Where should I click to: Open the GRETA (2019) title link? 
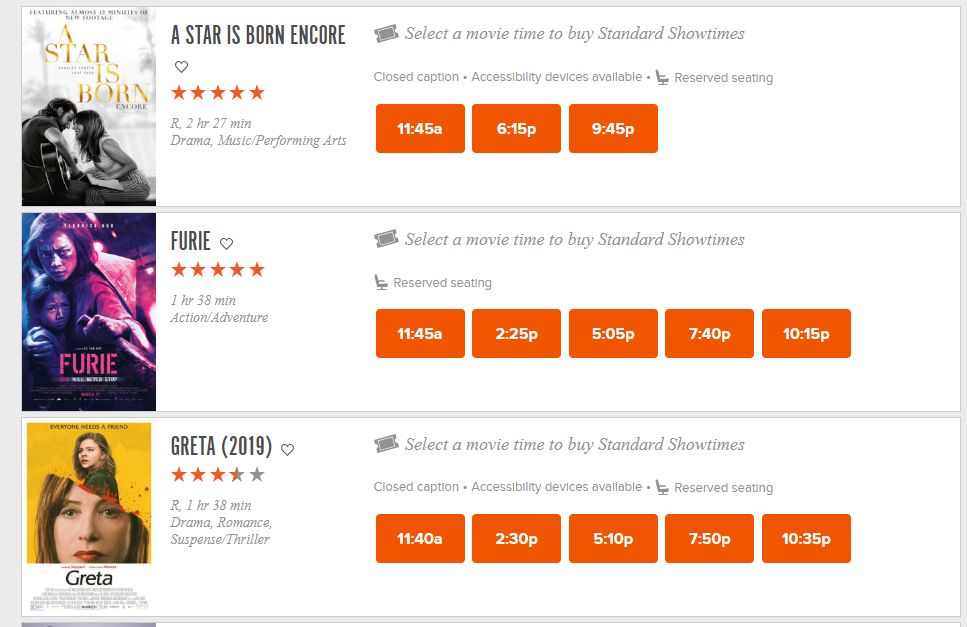point(223,446)
